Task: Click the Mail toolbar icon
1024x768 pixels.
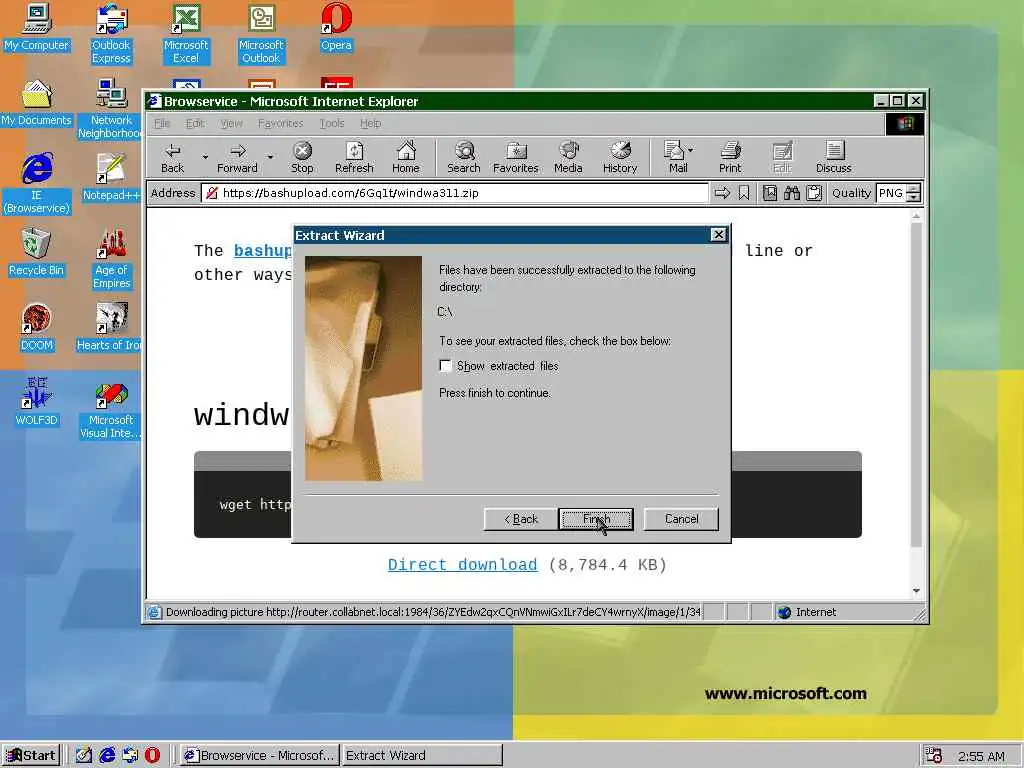Action: (675, 157)
